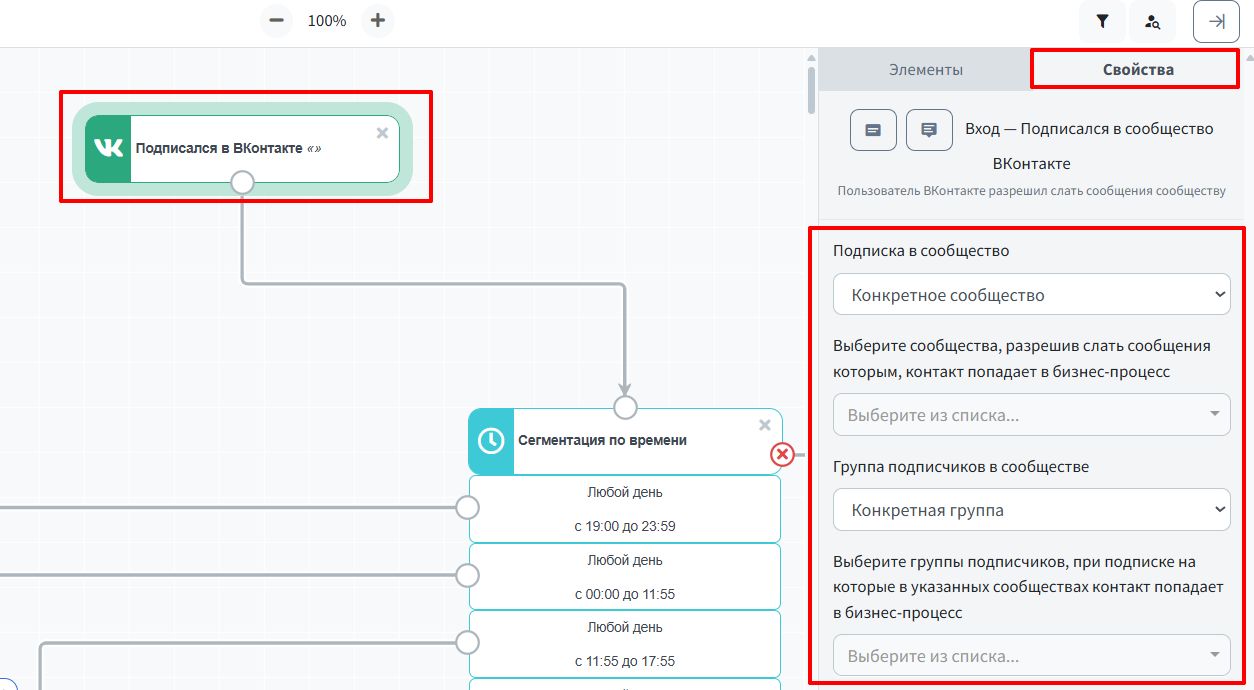The height and width of the screenshot is (690, 1254).
Task: Click the Группа подписчиков в сообществе label
Action: pos(961,467)
